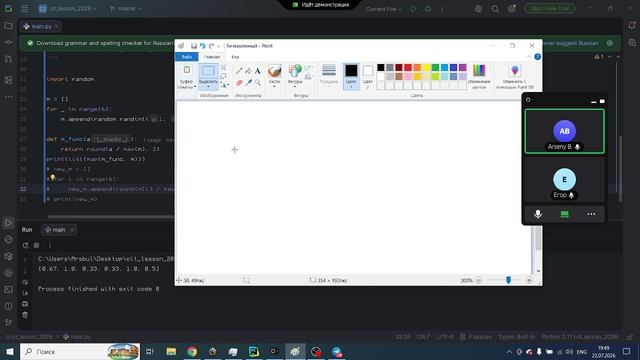Open Telegram from the taskbar
Screen dimensions: 640x360
pyautogui.click(x=337, y=351)
